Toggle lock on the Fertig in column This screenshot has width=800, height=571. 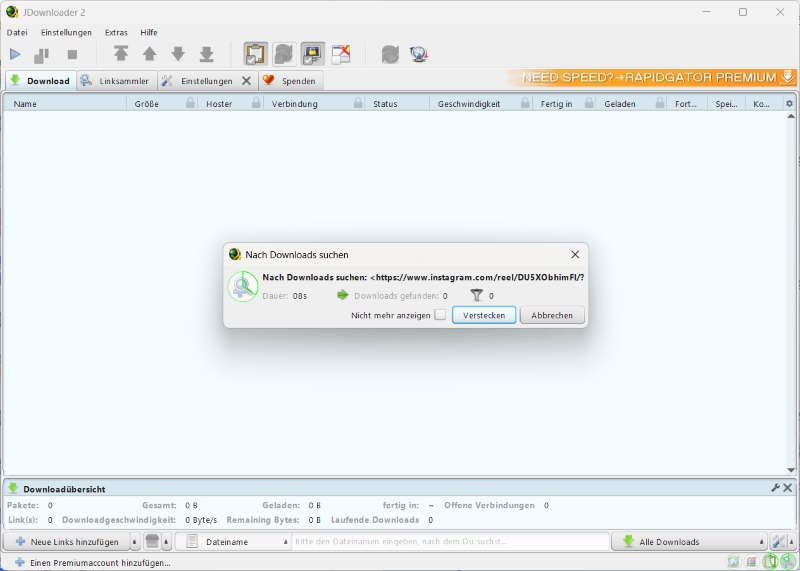point(589,103)
